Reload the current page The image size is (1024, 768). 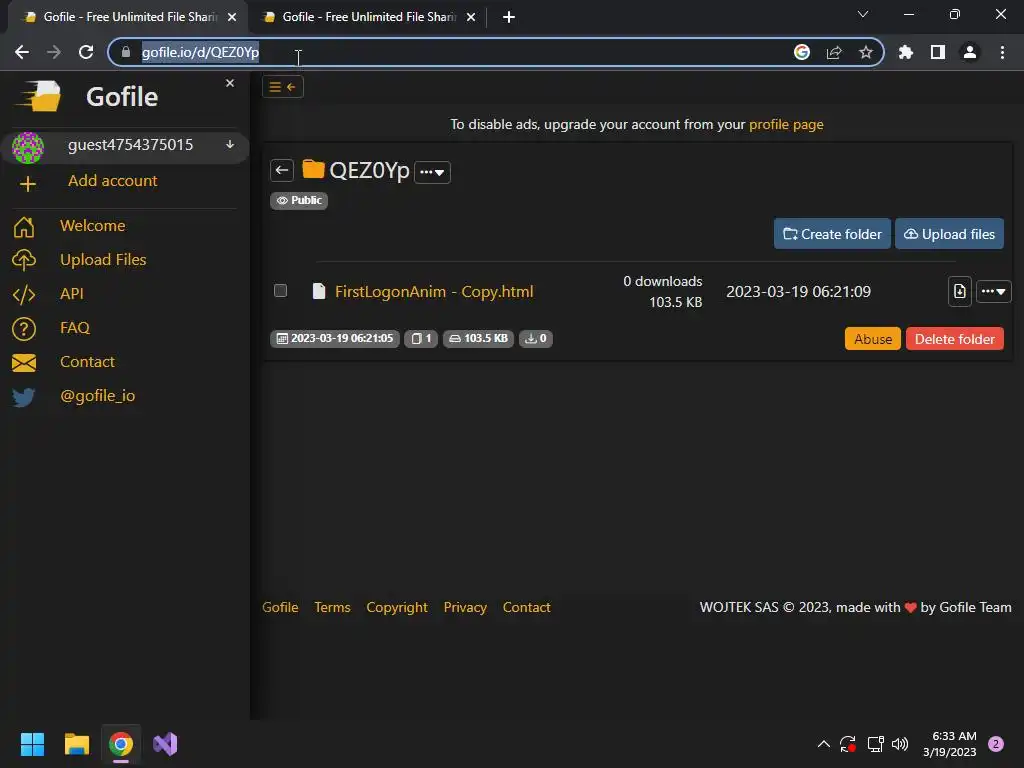(86, 52)
